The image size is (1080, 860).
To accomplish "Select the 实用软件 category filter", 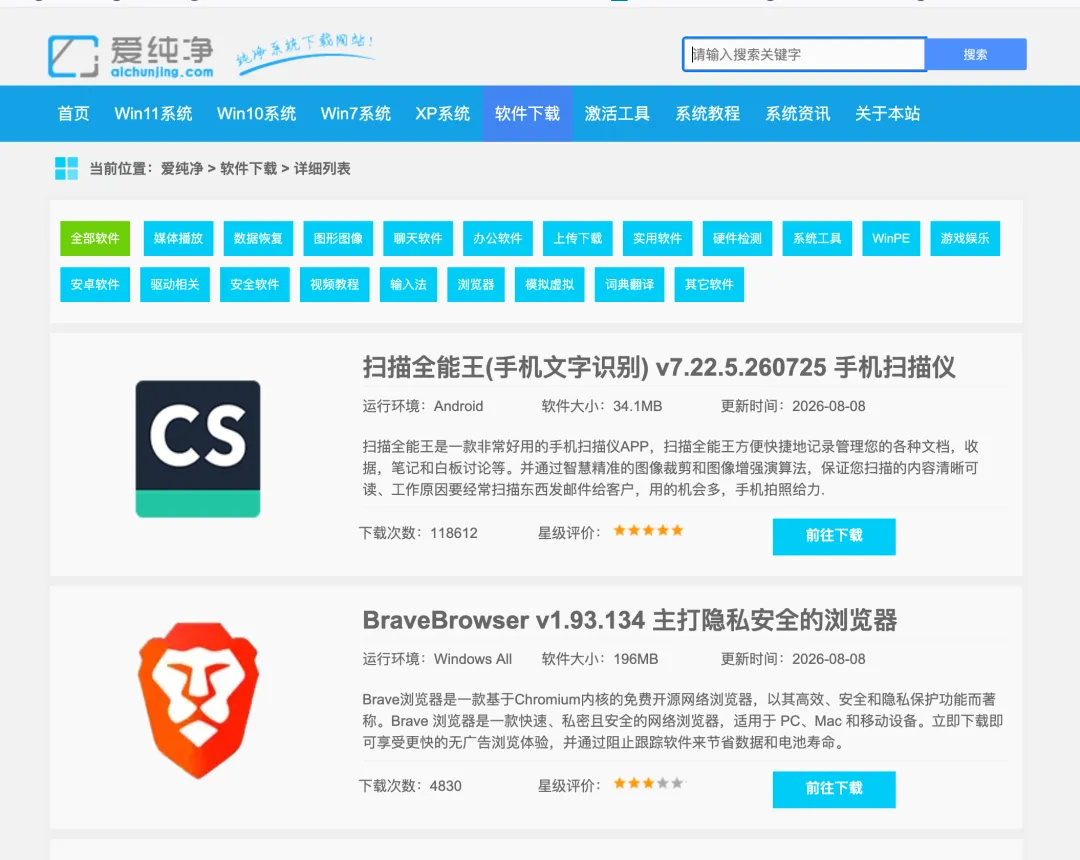I will 658,238.
